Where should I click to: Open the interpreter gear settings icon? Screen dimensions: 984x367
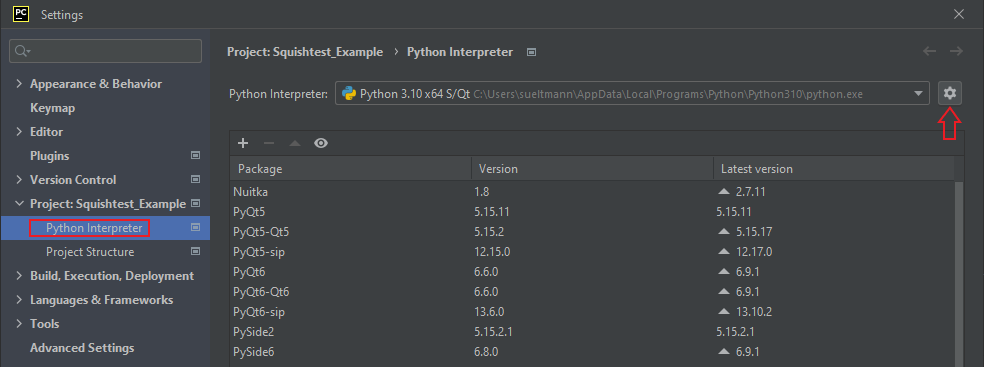point(949,94)
